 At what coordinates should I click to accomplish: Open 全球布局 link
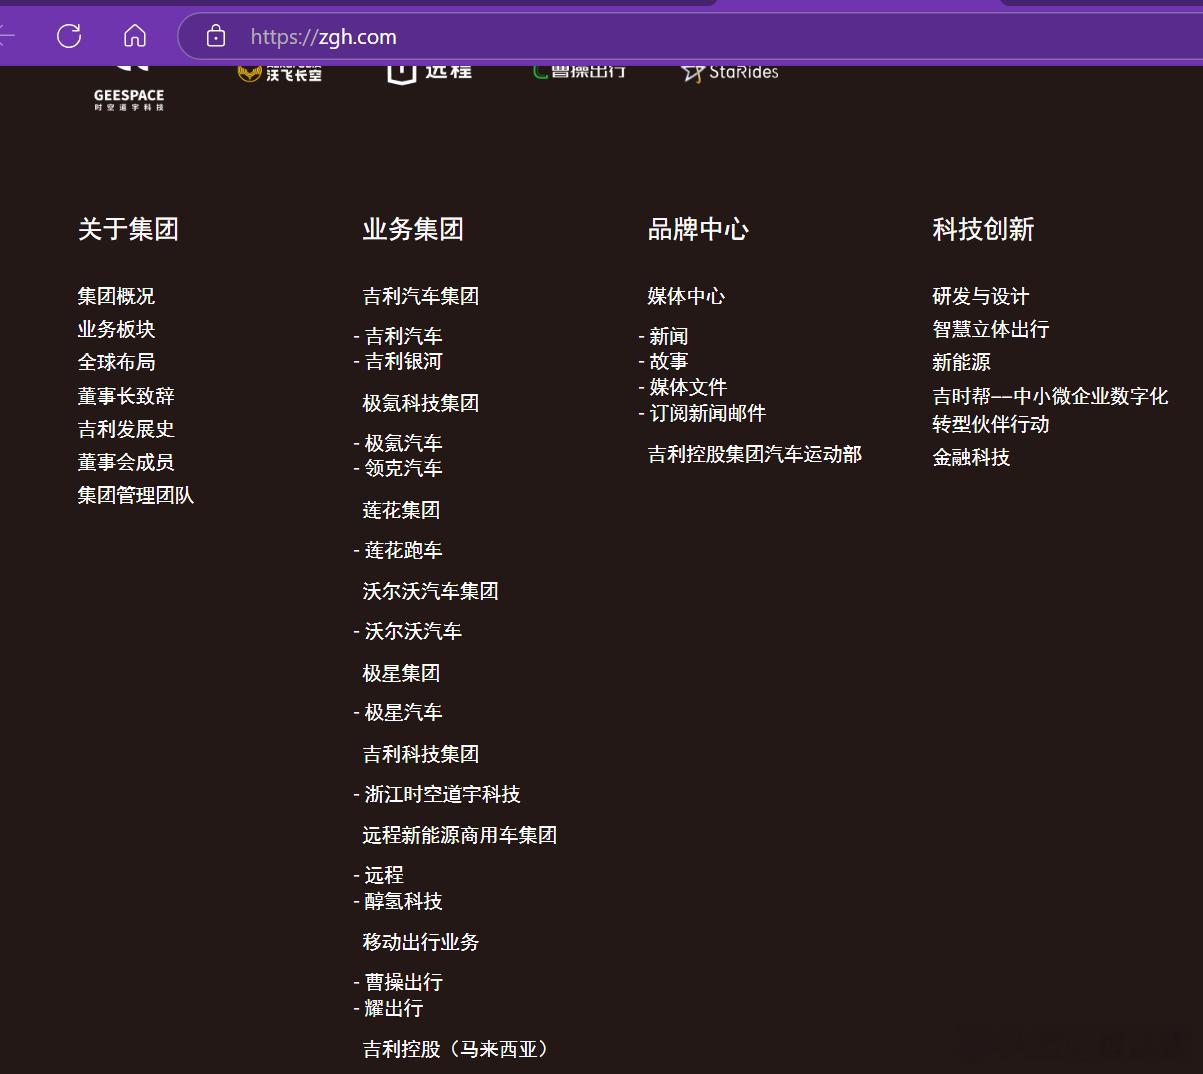coord(116,362)
